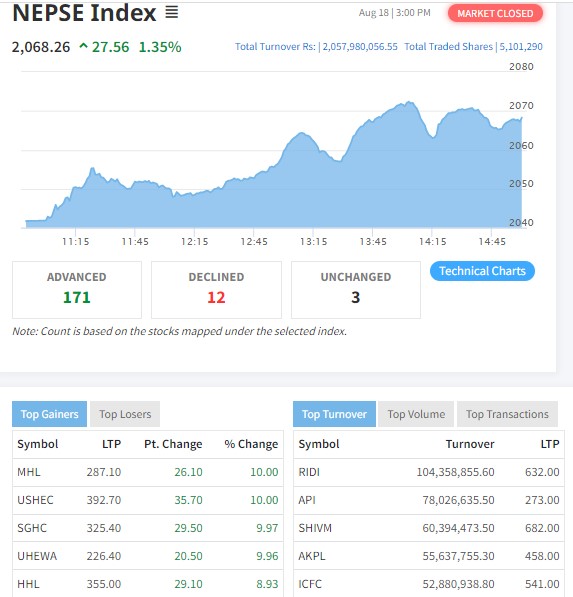This screenshot has width=573, height=597.
Task: Click the Pt. Change column header
Action: (173, 444)
